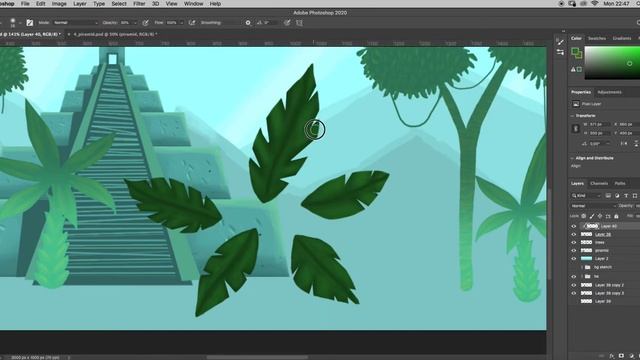Open the layer blend mode Normal dropdown

592,206
